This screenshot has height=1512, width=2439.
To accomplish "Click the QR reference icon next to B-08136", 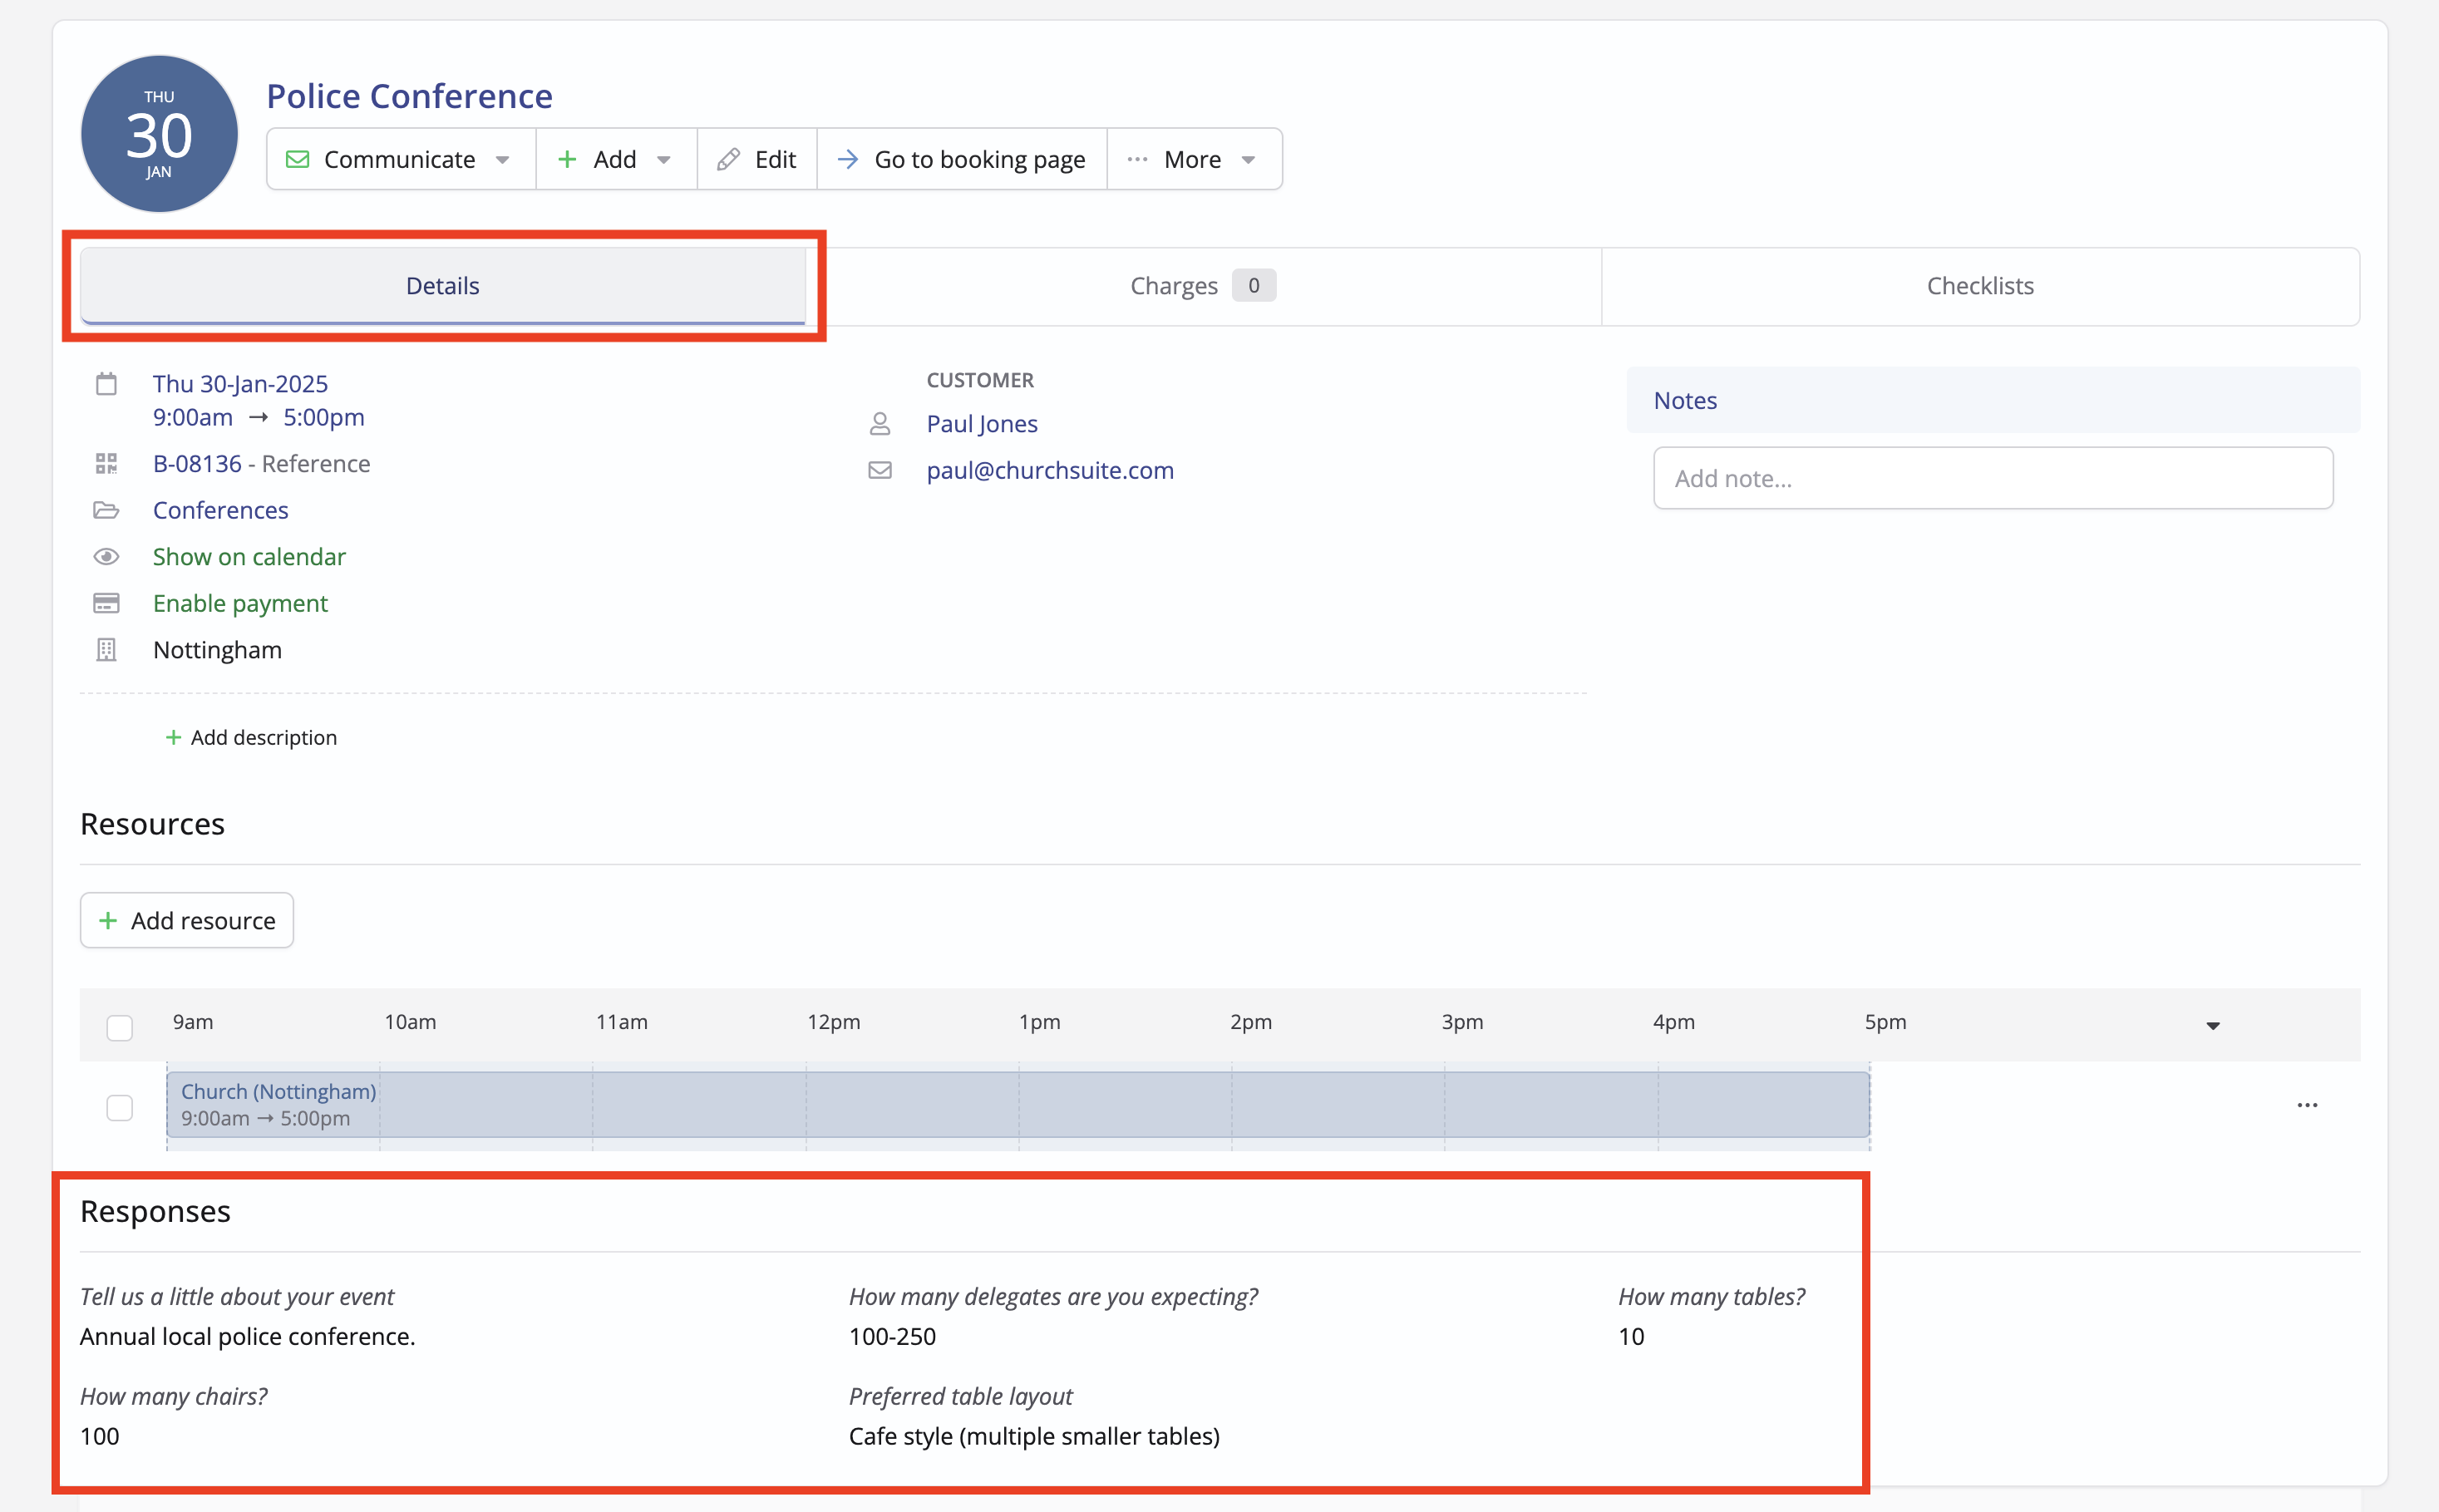I will tap(106, 464).
